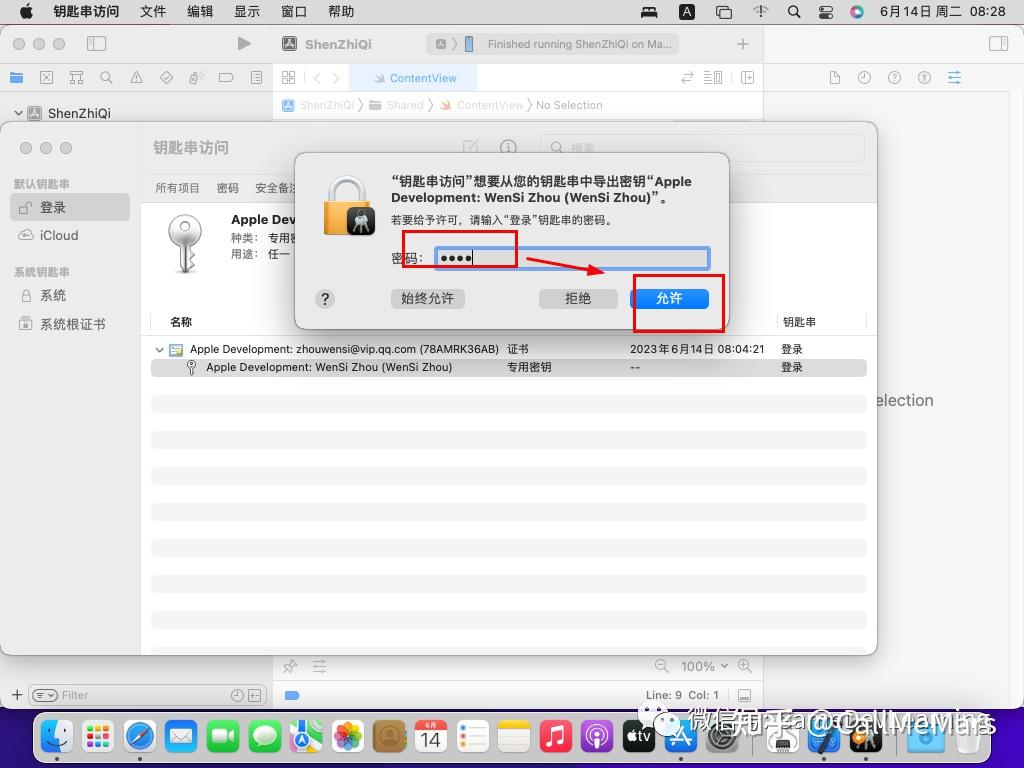Click the 拒绝 (Deny) button
This screenshot has width=1024, height=768.
(578, 298)
